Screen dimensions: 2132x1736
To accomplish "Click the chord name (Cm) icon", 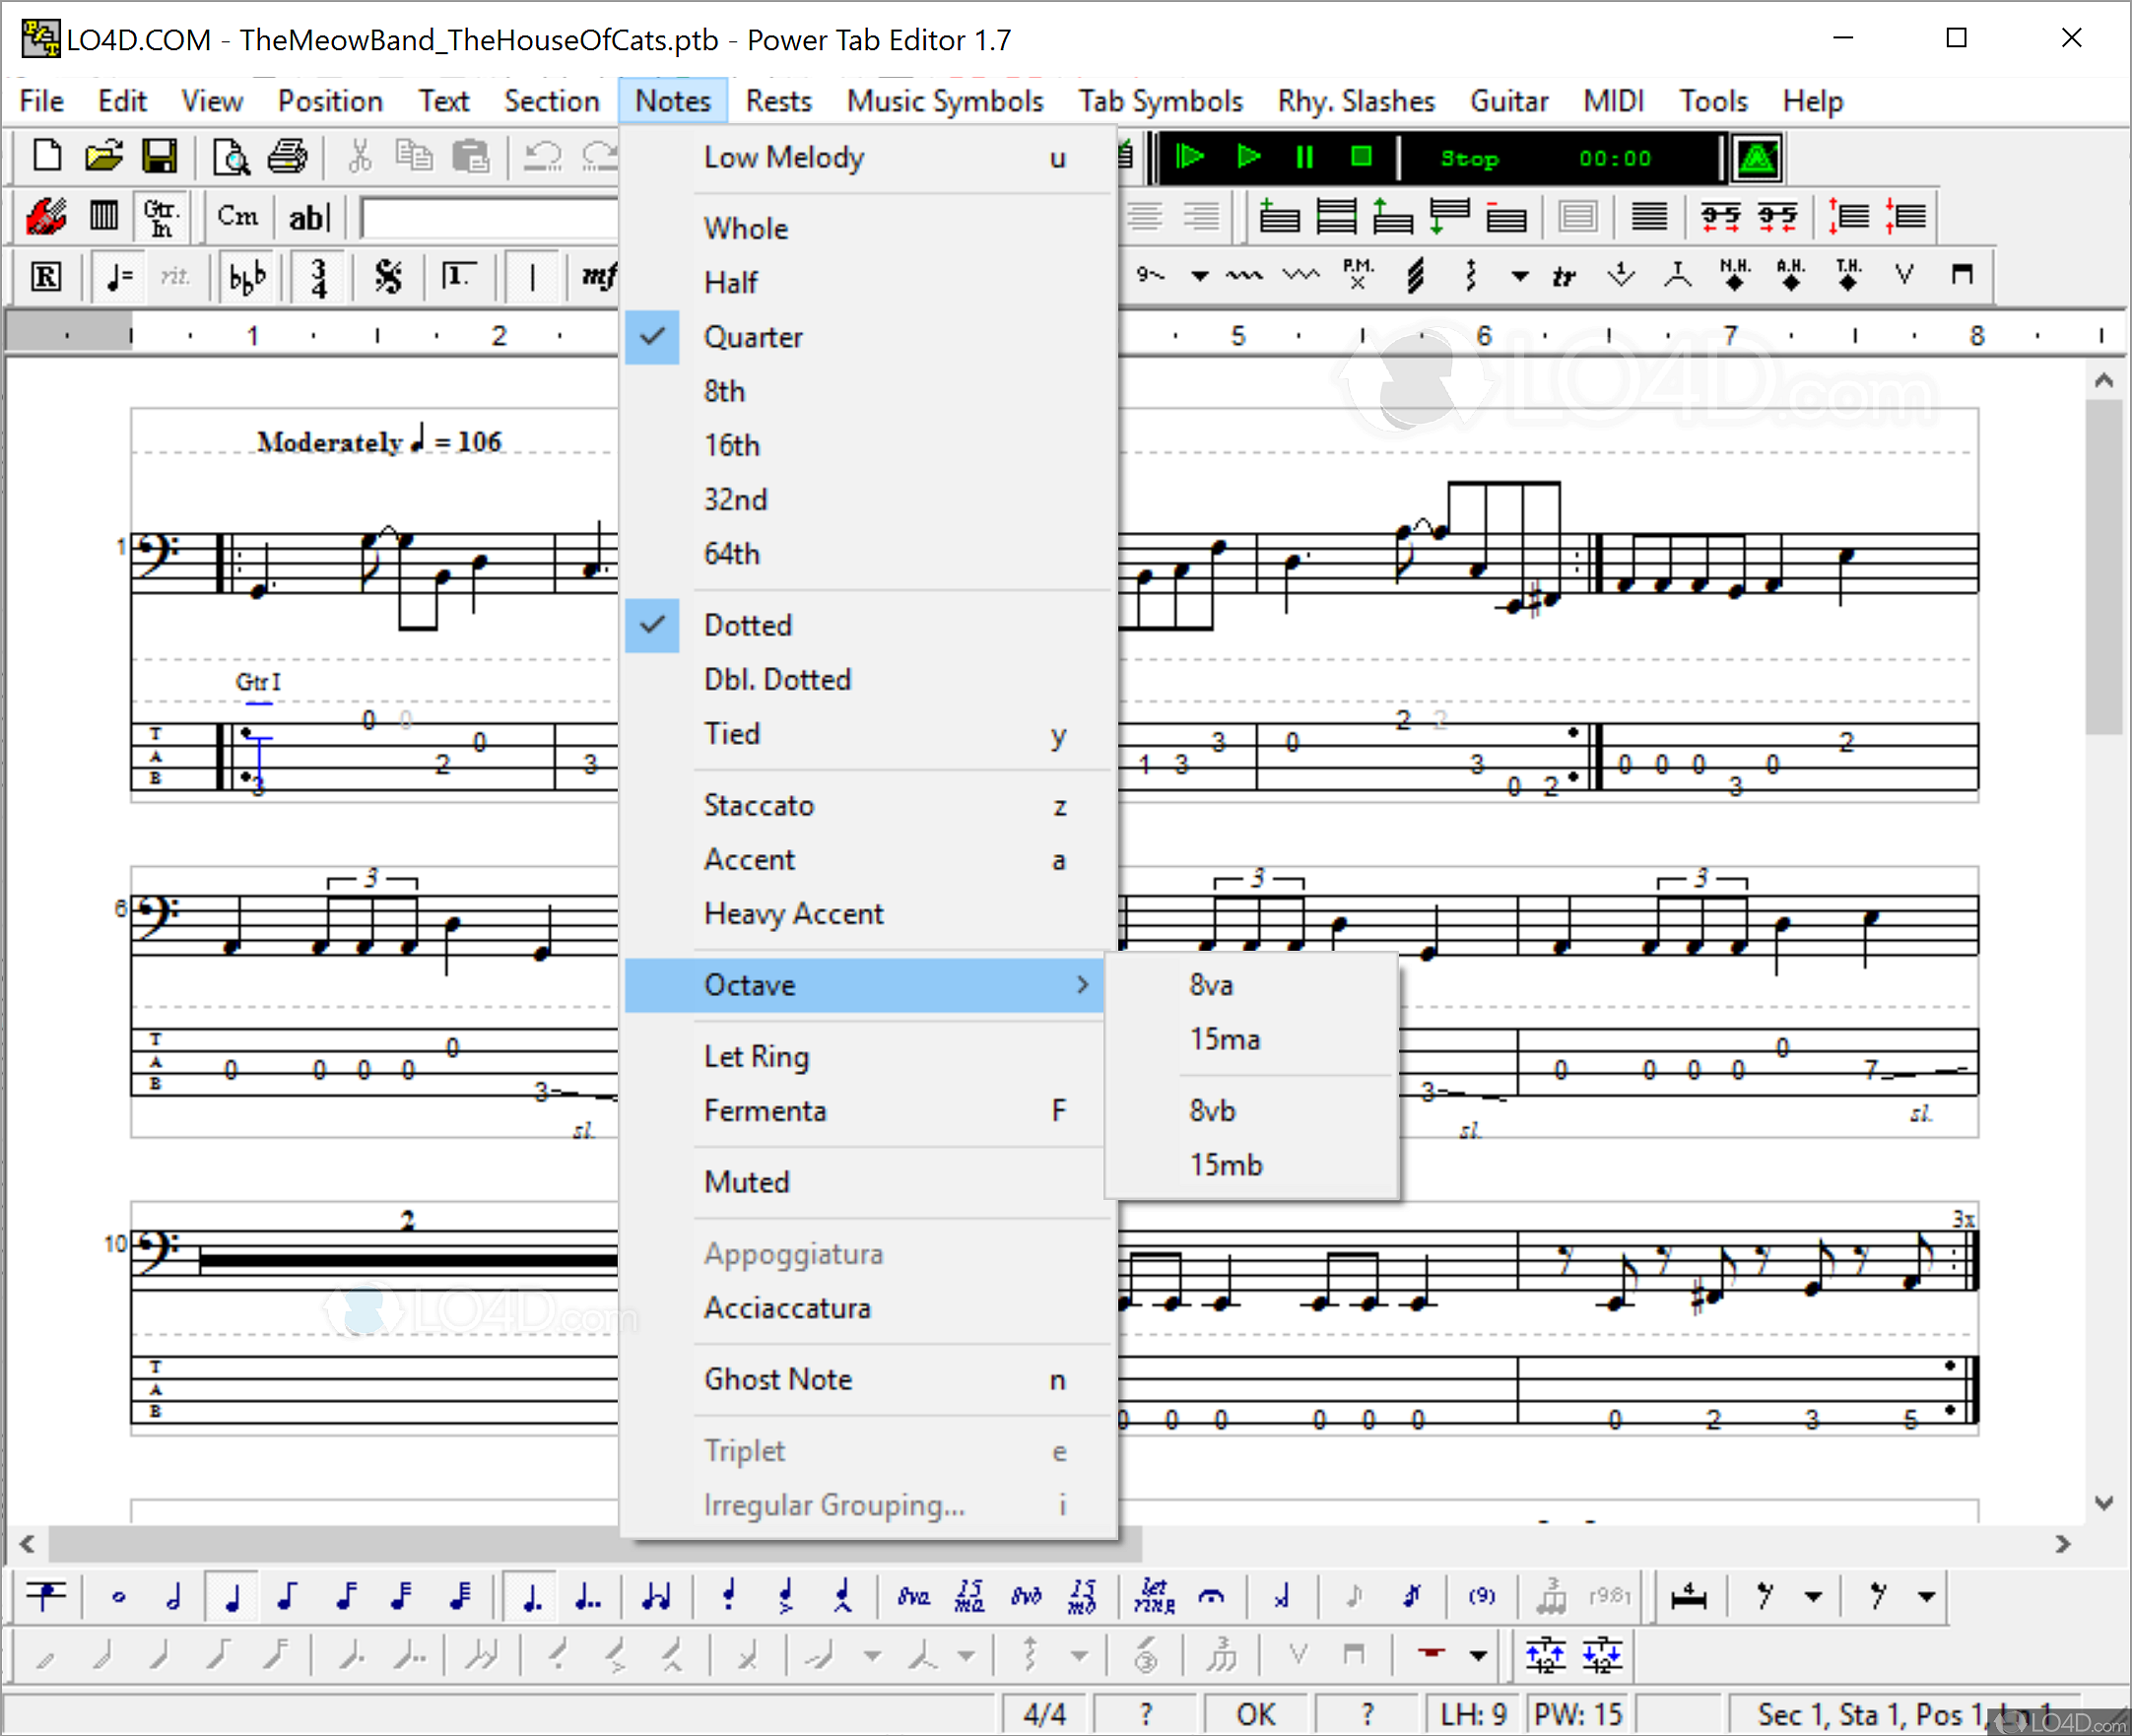I will [x=236, y=216].
